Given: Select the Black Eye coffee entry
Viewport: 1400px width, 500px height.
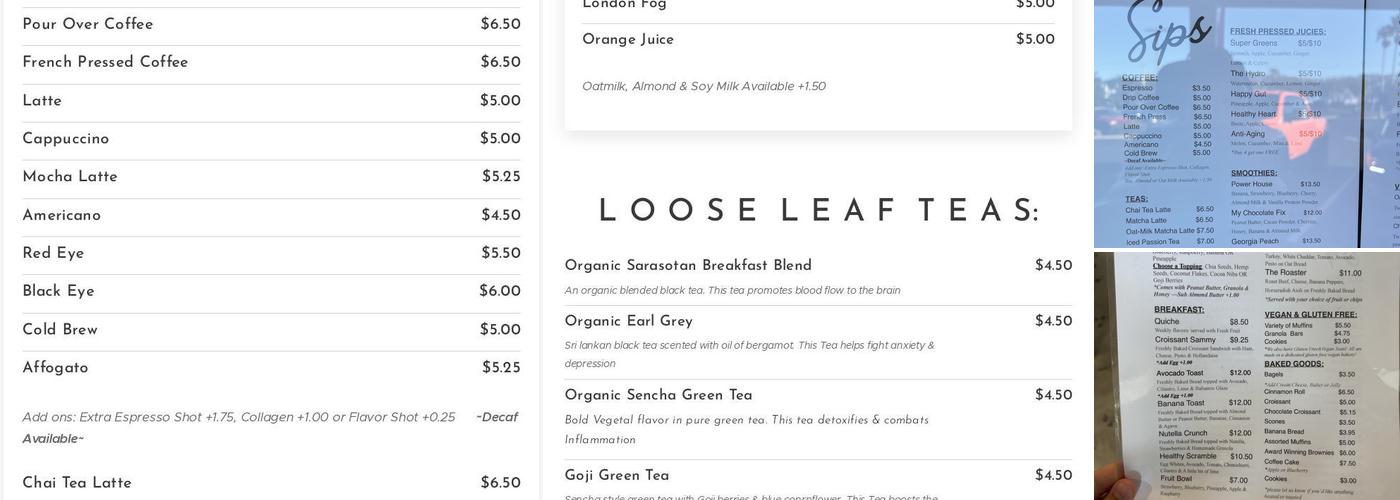Looking at the screenshot, I should (x=59, y=292).
